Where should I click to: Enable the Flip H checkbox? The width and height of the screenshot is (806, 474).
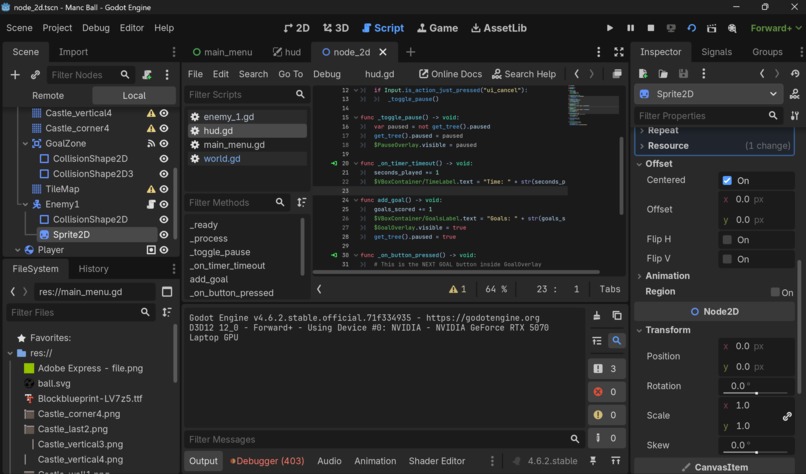click(x=727, y=240)
